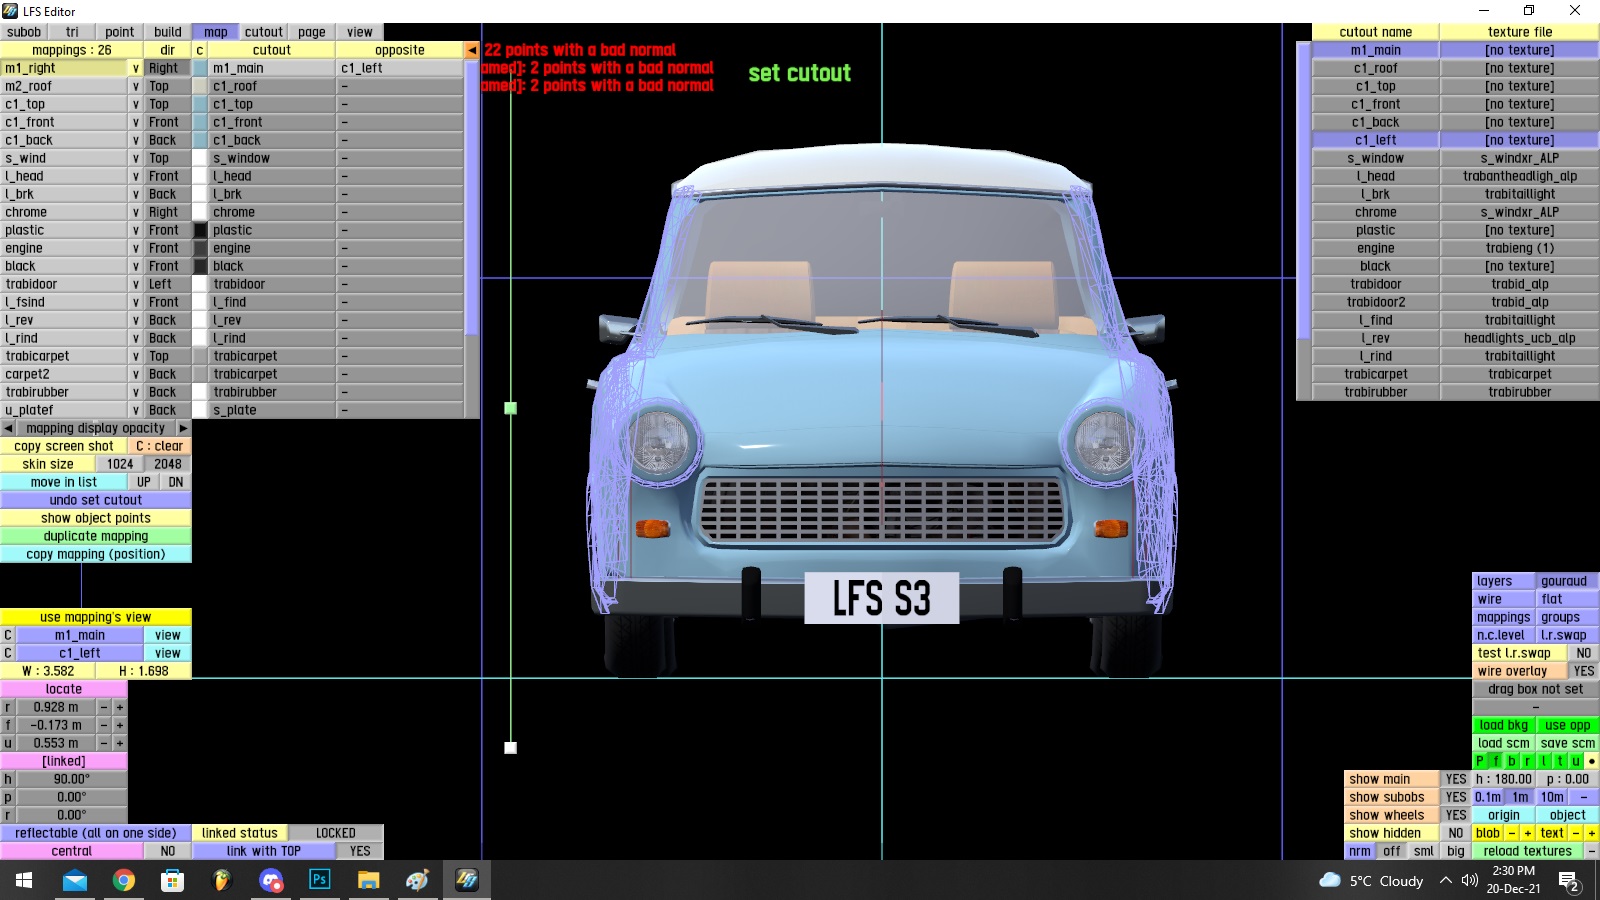Click the reload textures button
This screenshot has width=1600, height=900.
pos(1528,851)
